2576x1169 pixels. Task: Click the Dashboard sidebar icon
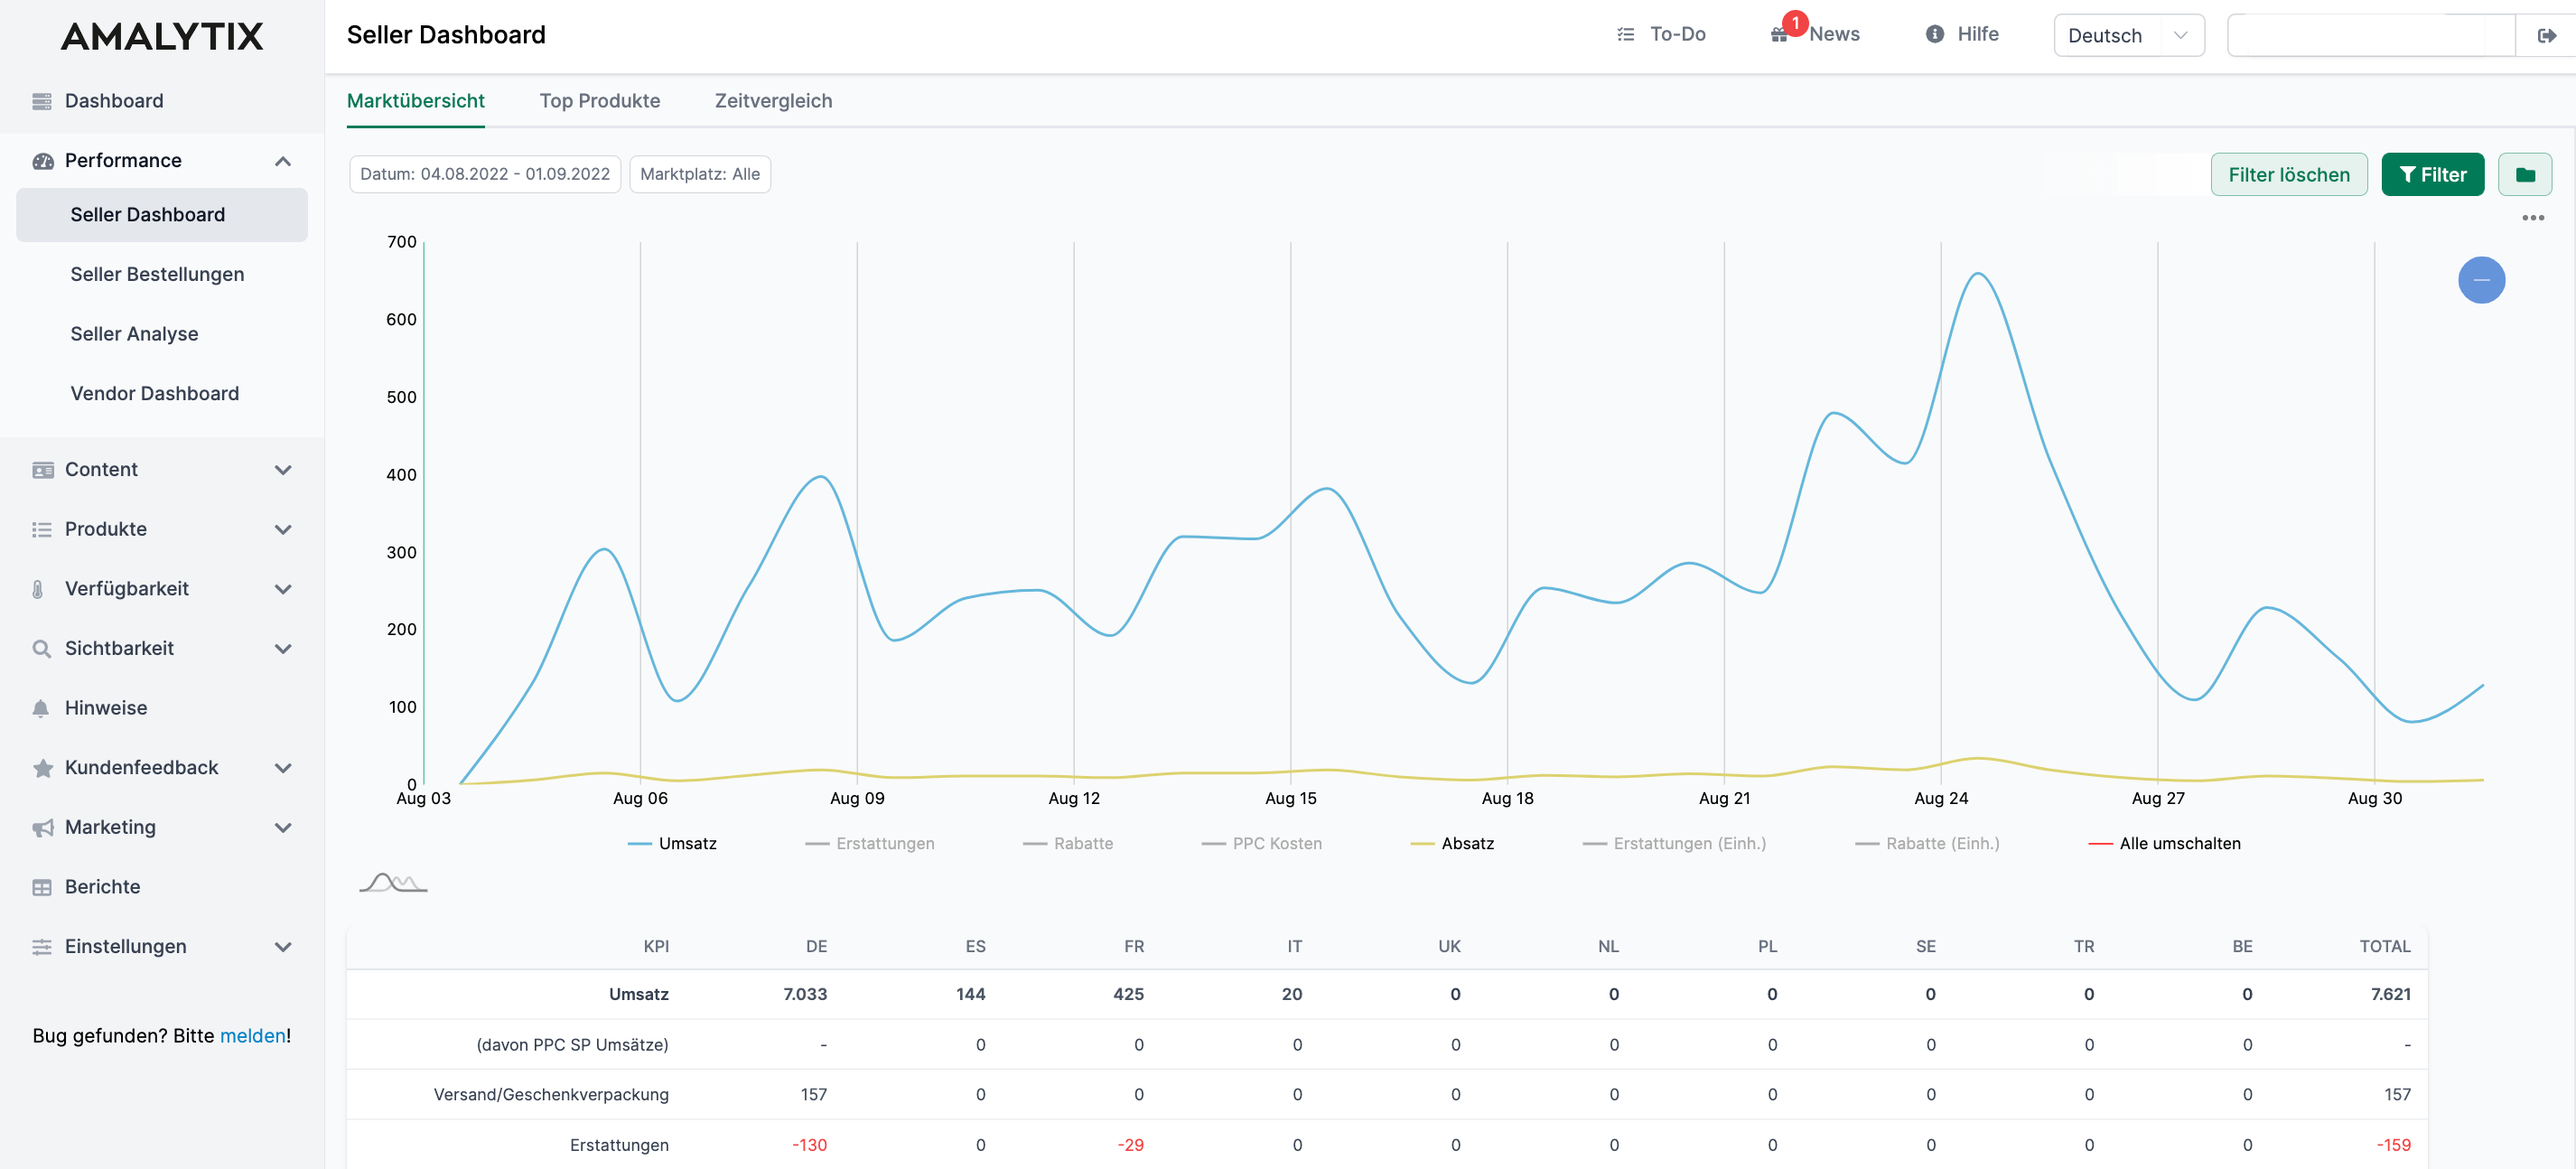pyautogui.click(x=42, y=101)
